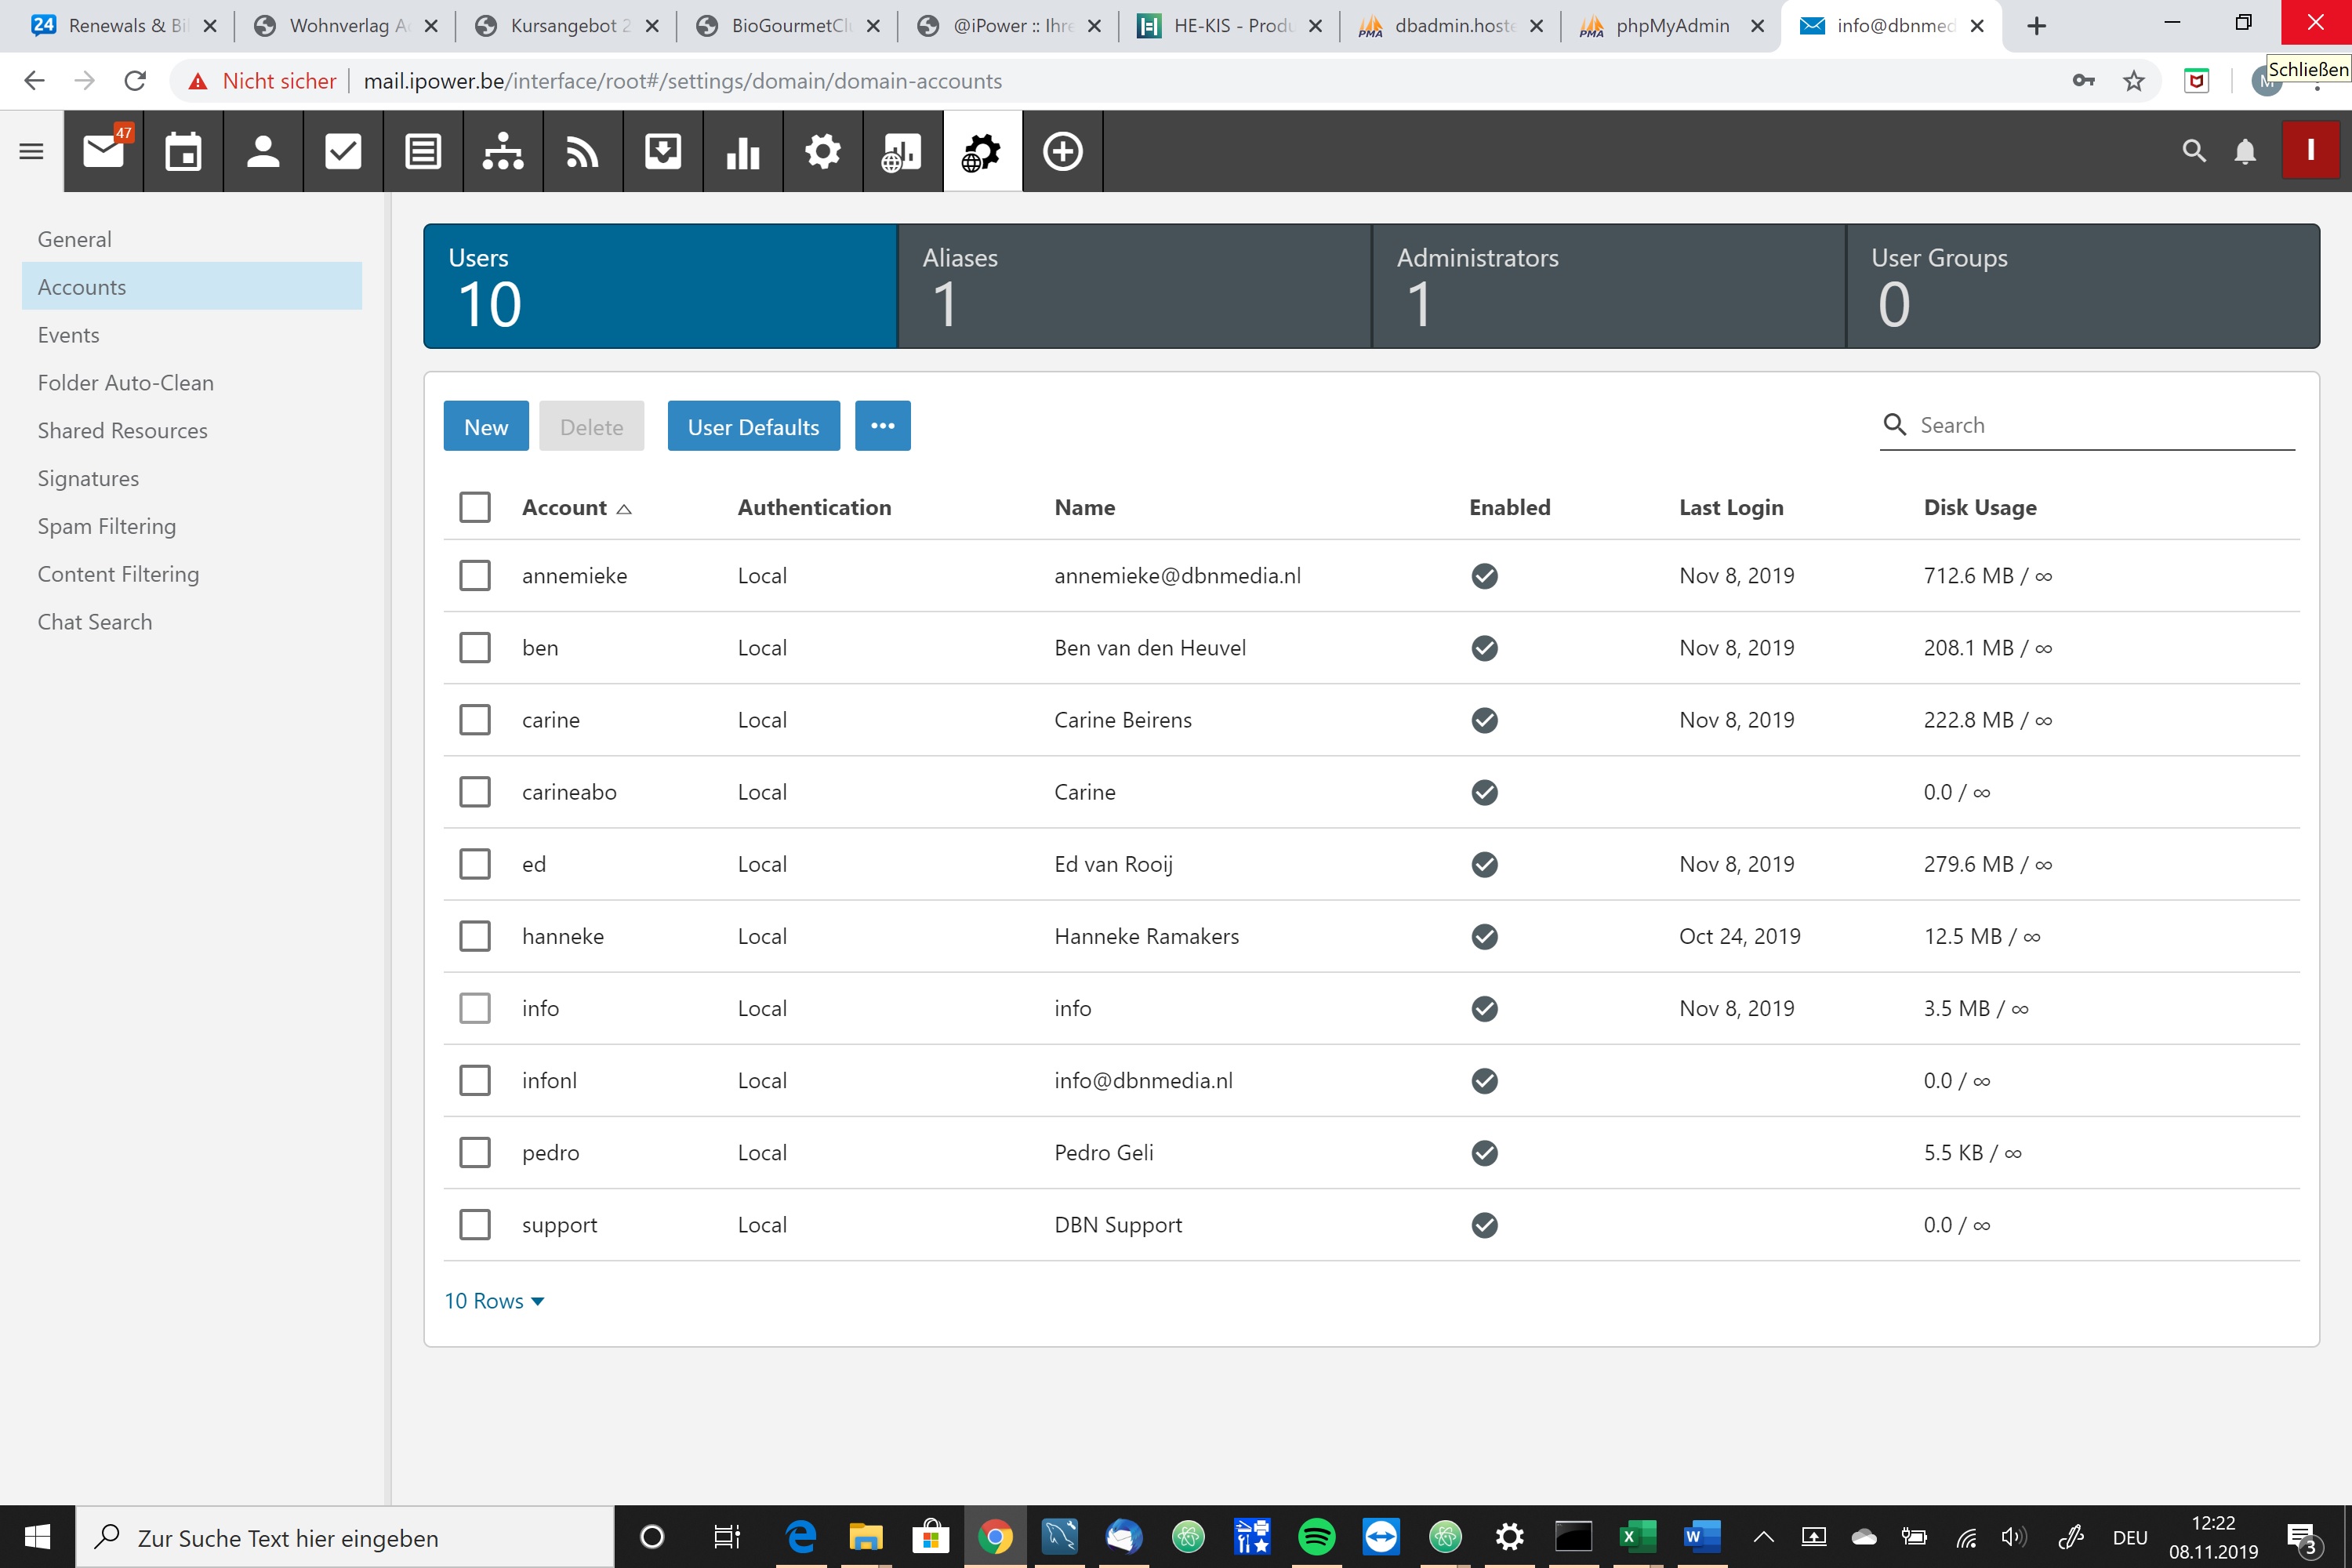Image resolution: width=2352 pixels, height=1568 pixels.
Task: Select the checkbox beside hanneke
Action: 475,936
